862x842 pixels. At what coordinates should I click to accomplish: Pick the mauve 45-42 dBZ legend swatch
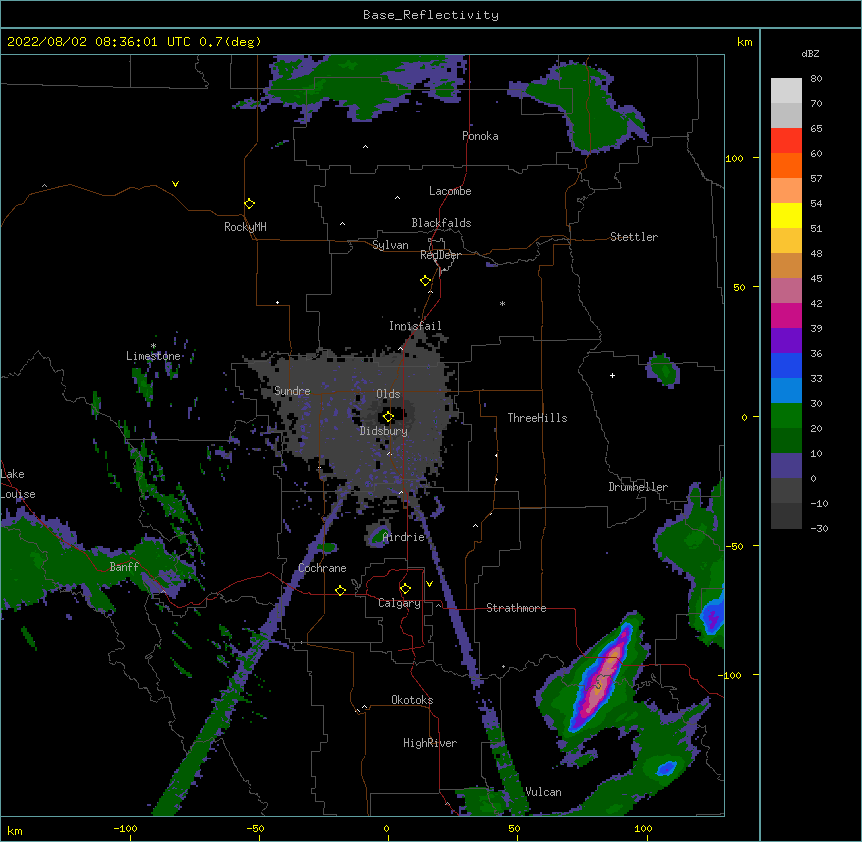coord(786,291)
